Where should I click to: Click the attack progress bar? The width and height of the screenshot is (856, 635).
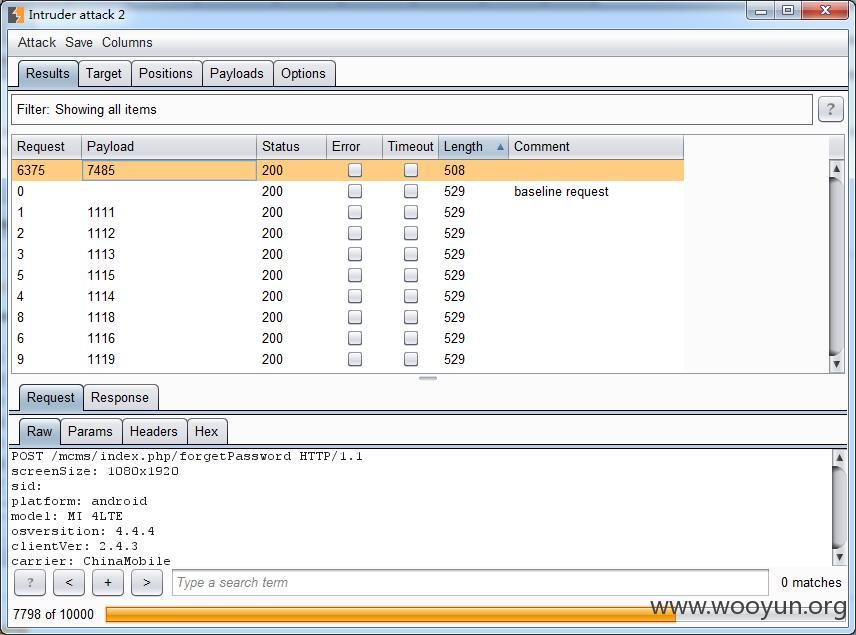point(475,614)
